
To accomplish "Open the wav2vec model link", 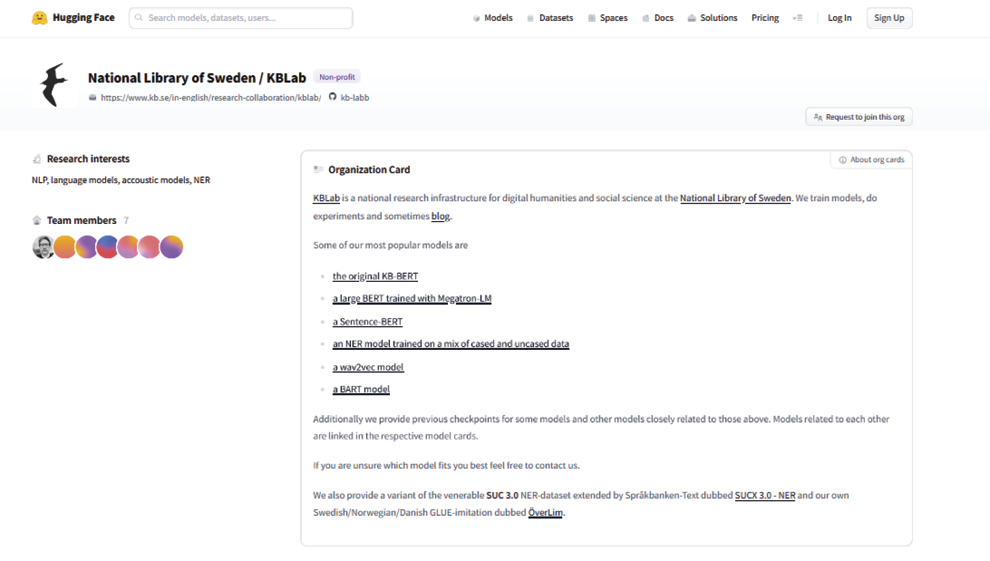I will point(368,367).
